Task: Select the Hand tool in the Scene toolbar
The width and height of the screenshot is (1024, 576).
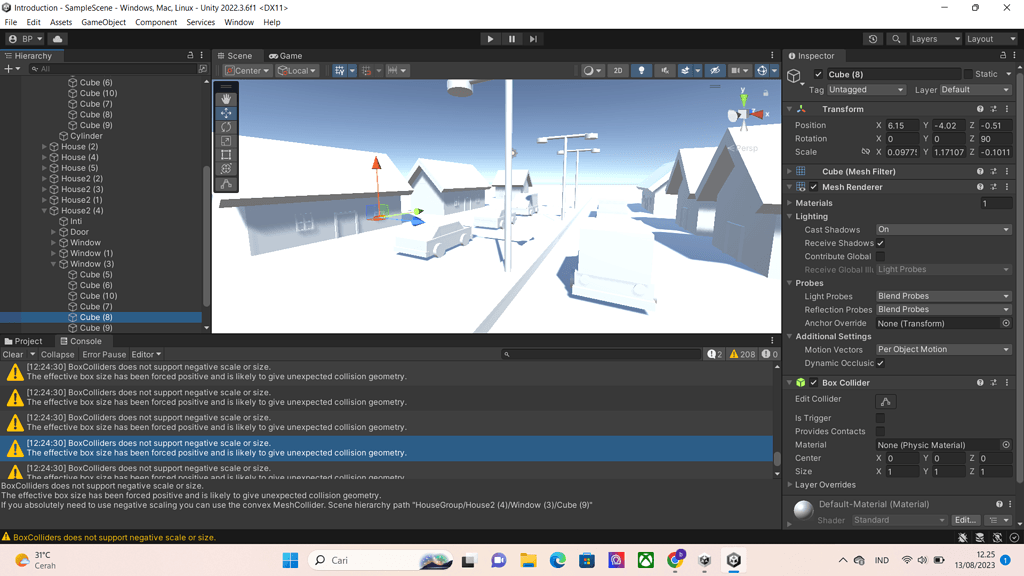Action: [x=227, y=99]
